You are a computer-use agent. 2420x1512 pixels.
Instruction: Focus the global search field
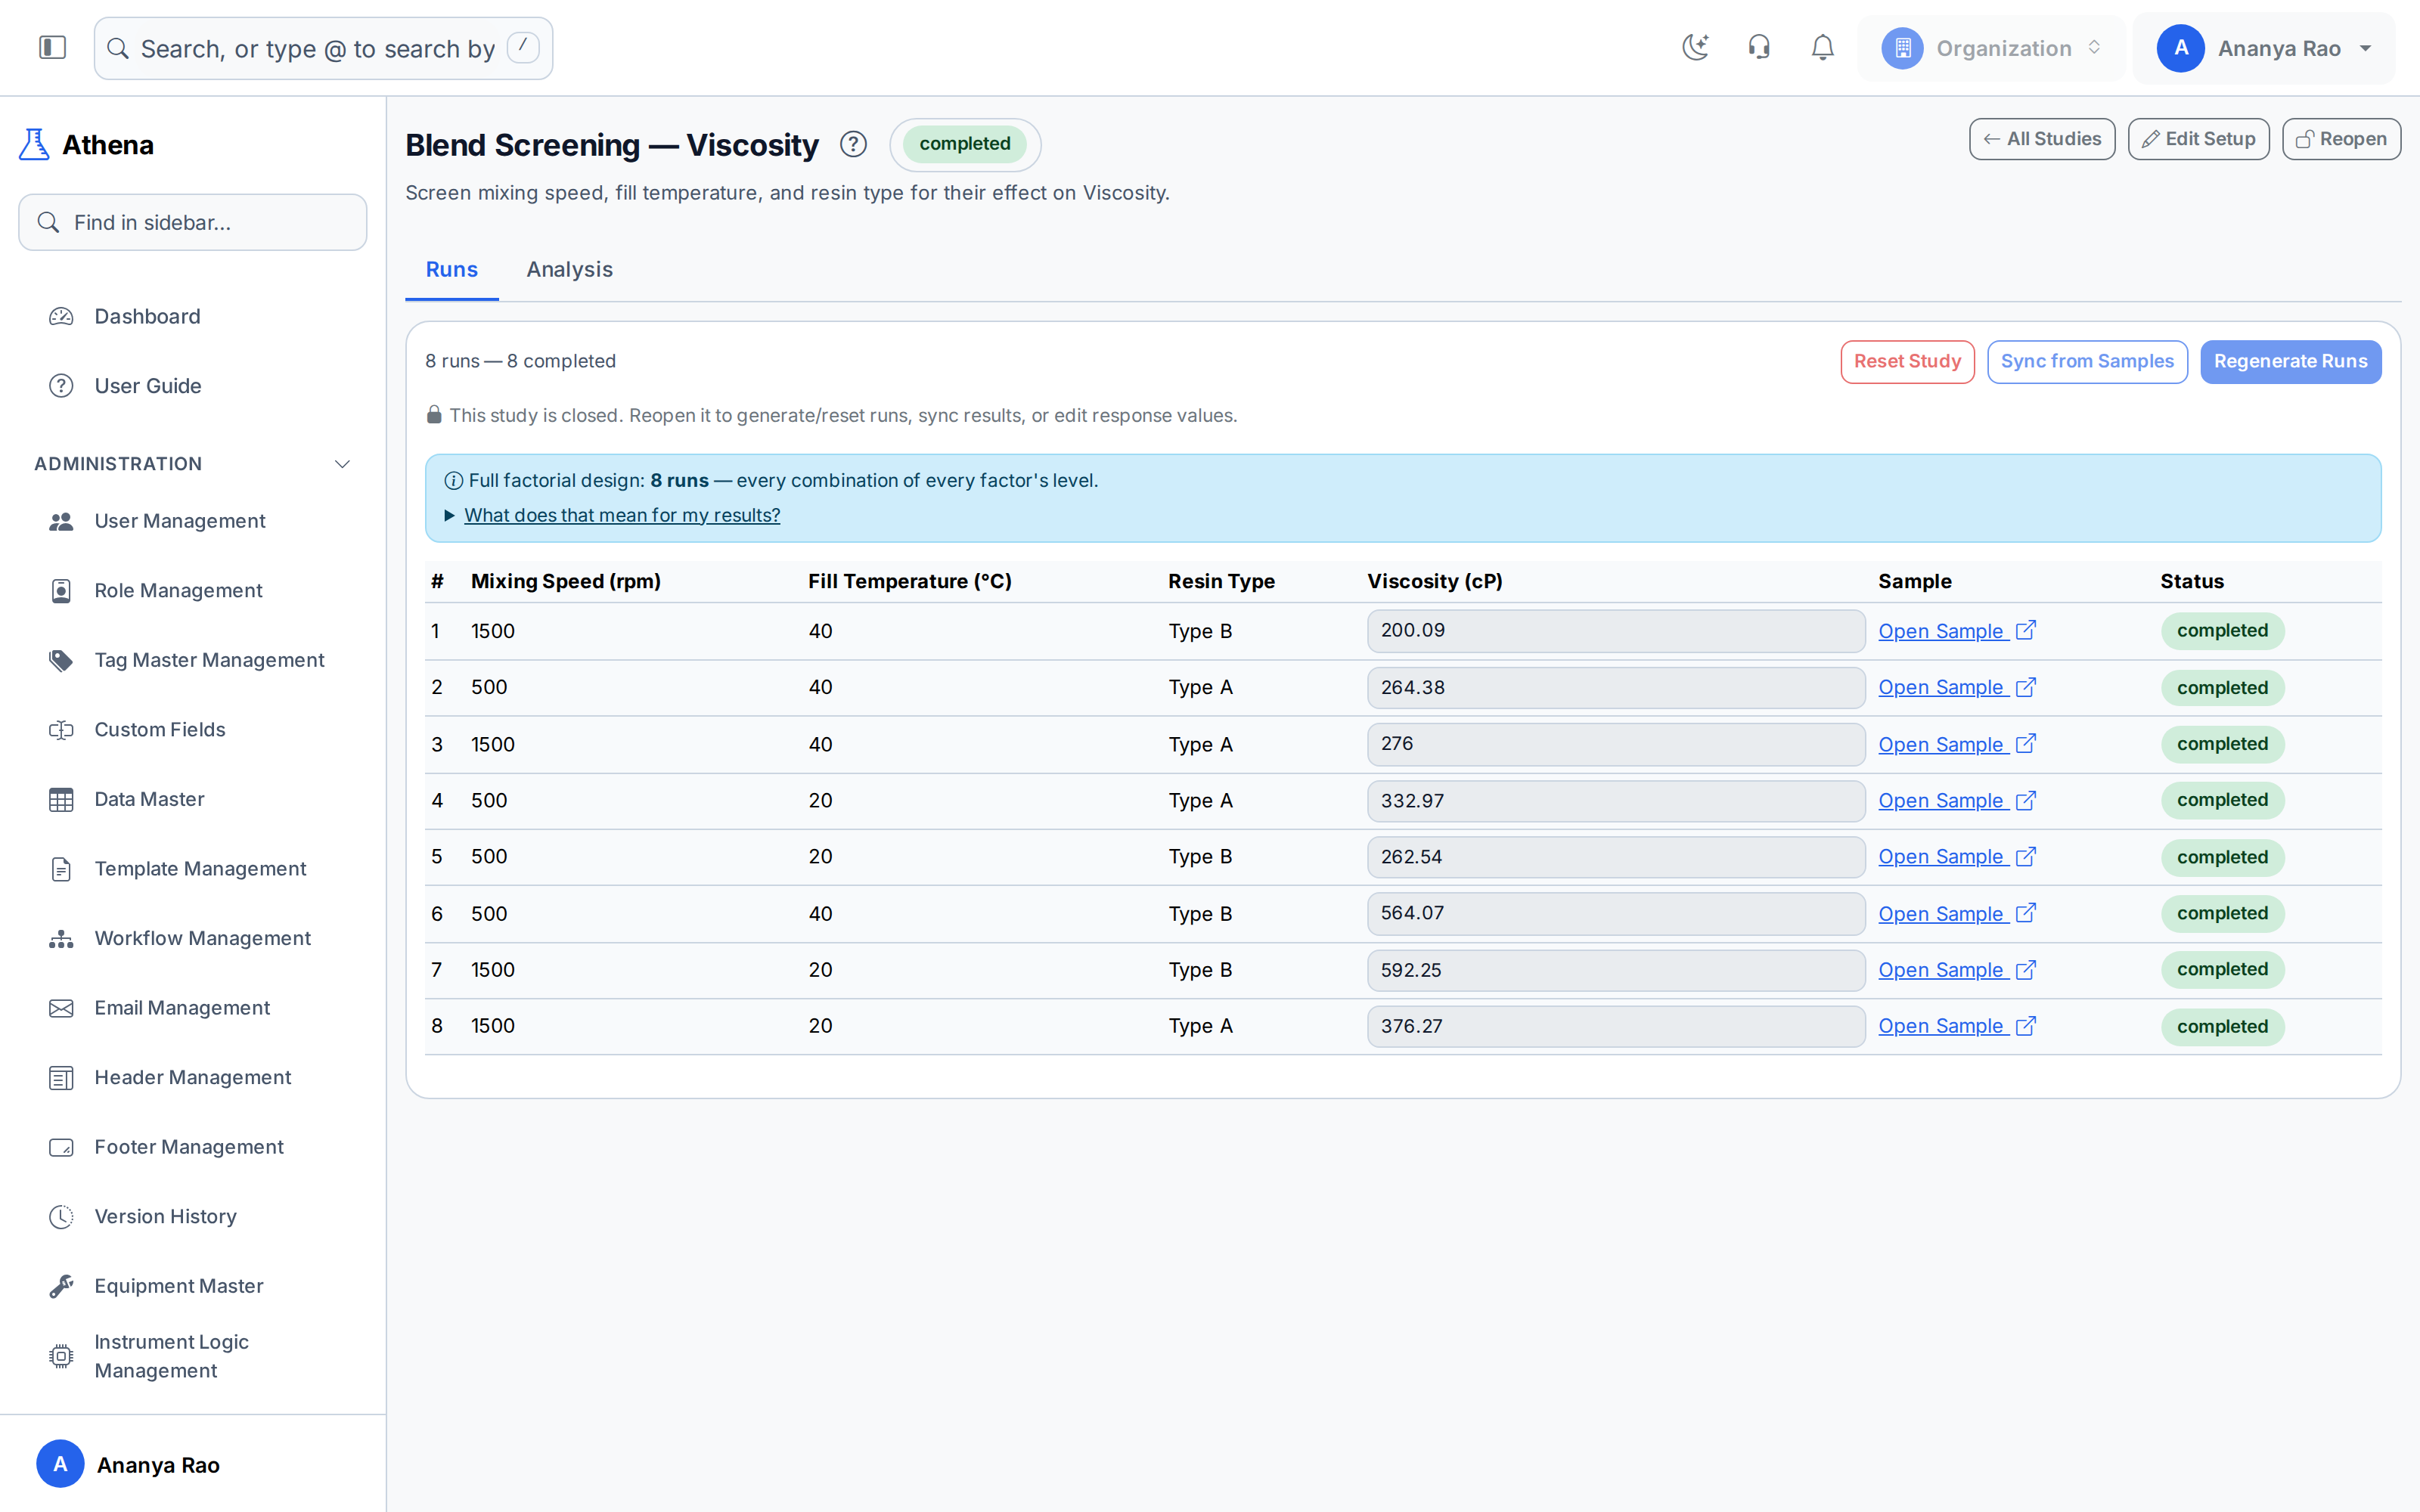coord(323,48)
